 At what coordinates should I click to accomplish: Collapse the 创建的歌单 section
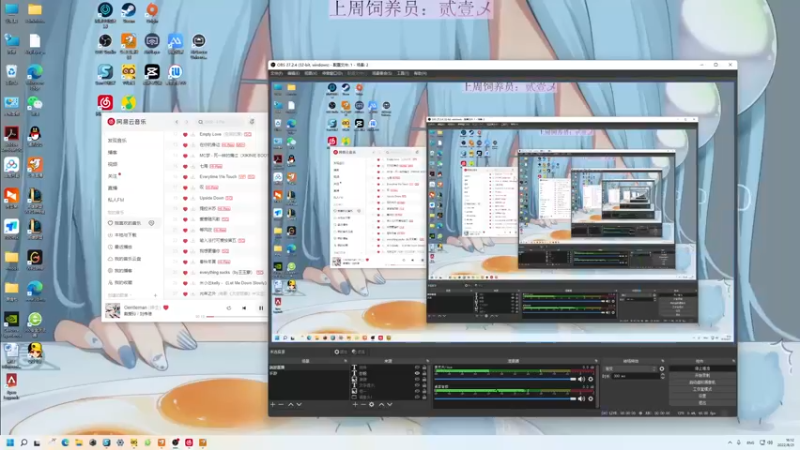coord(119,295)
